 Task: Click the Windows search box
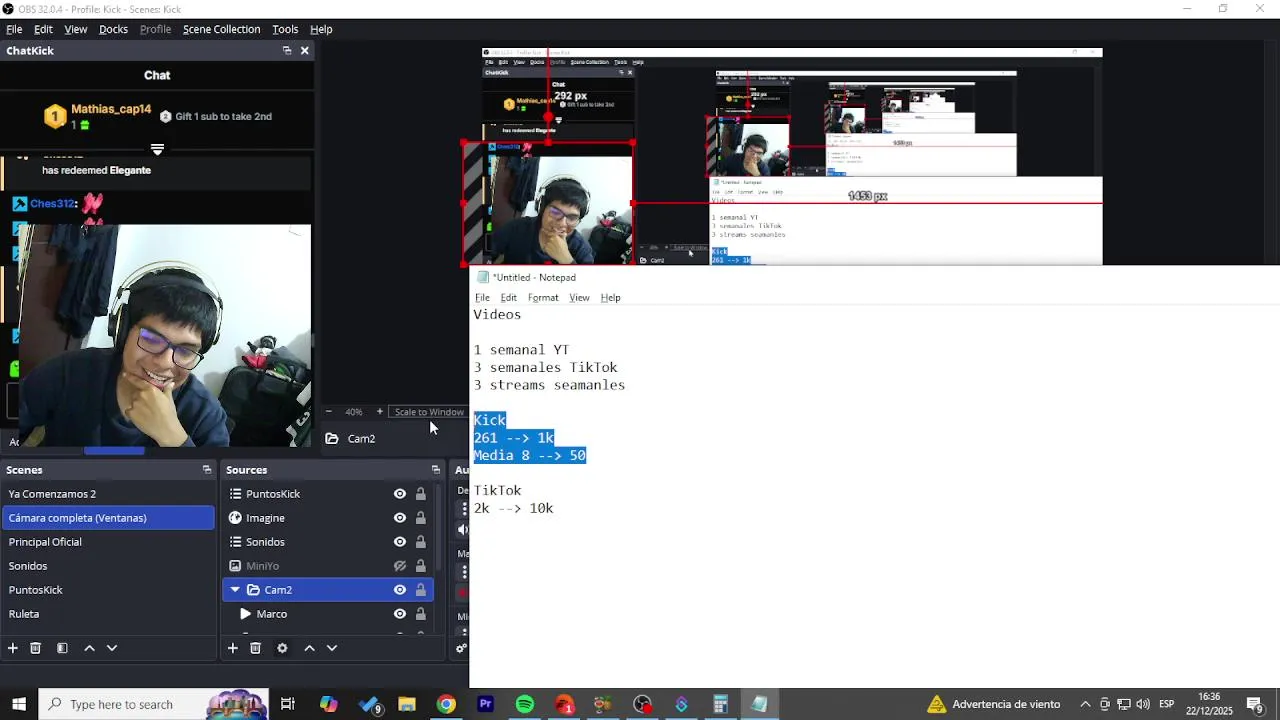click(x=153, y=705)
